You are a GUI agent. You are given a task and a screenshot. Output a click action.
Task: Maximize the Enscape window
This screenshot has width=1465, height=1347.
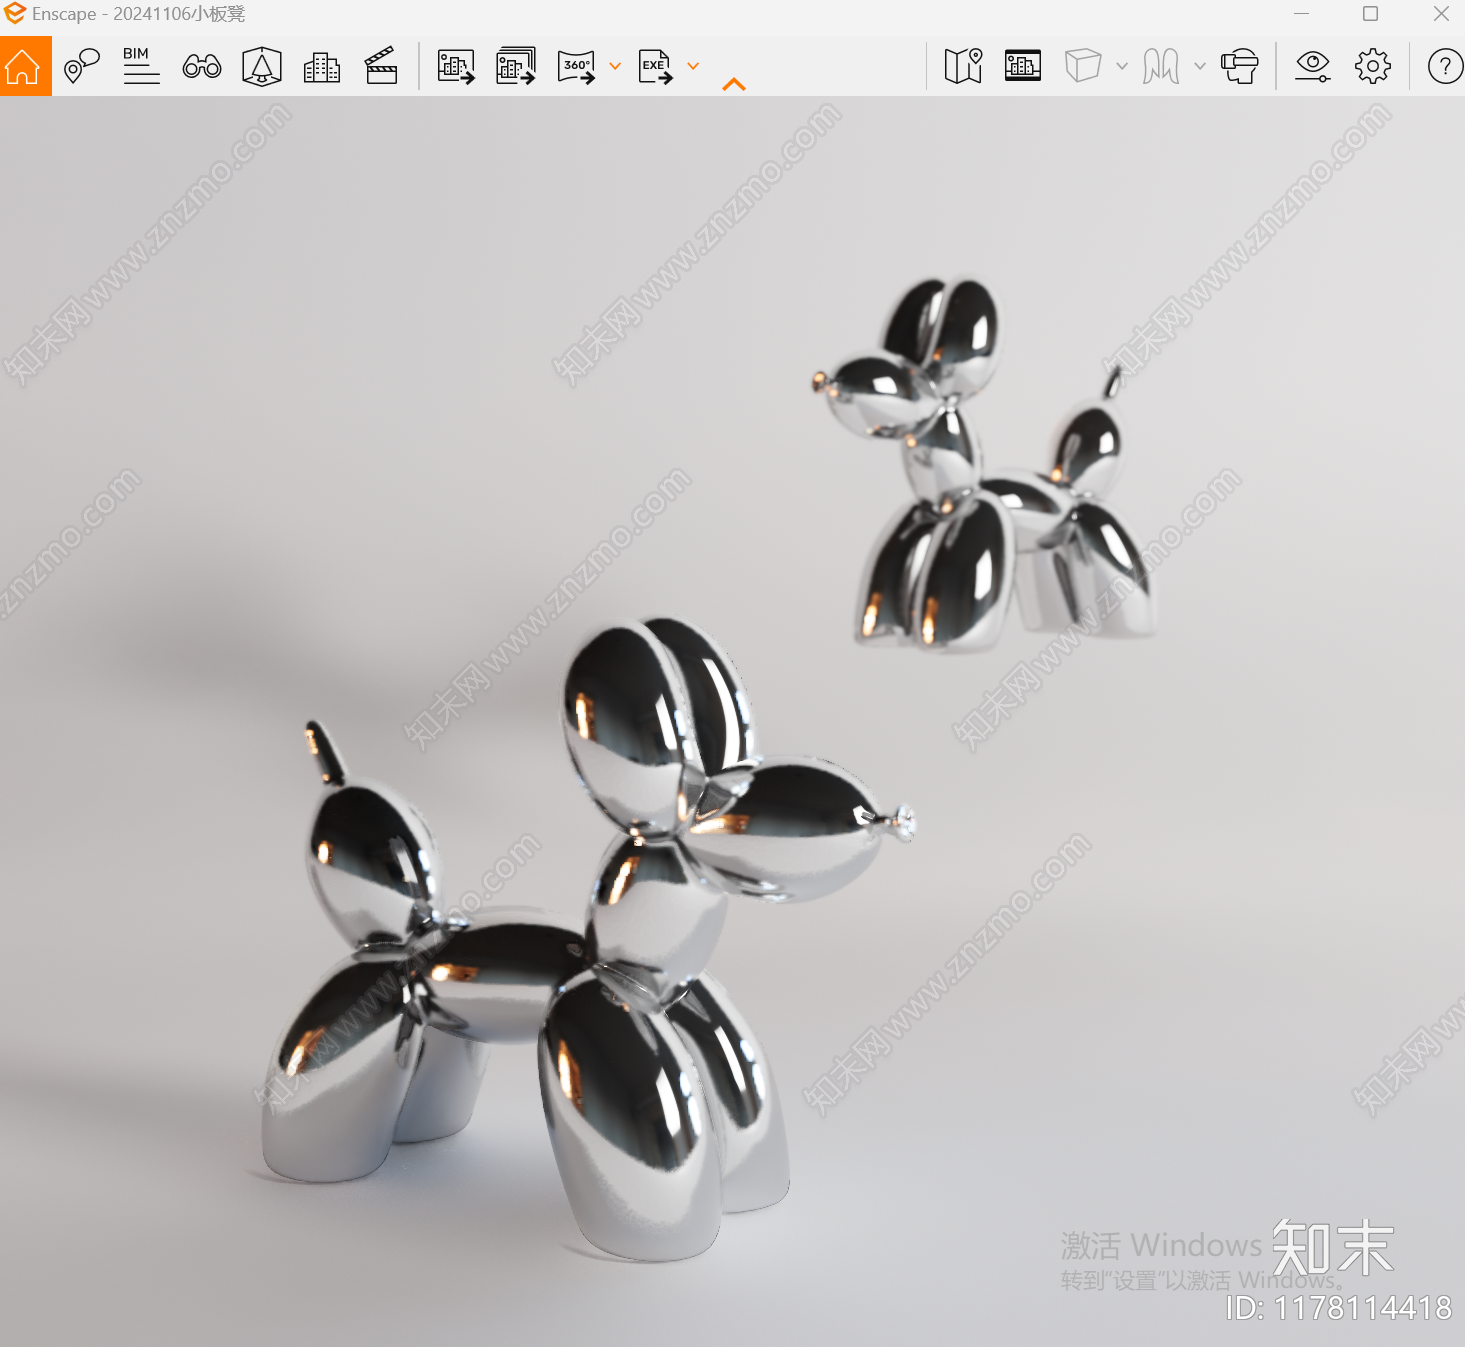tap(1371, 14)
